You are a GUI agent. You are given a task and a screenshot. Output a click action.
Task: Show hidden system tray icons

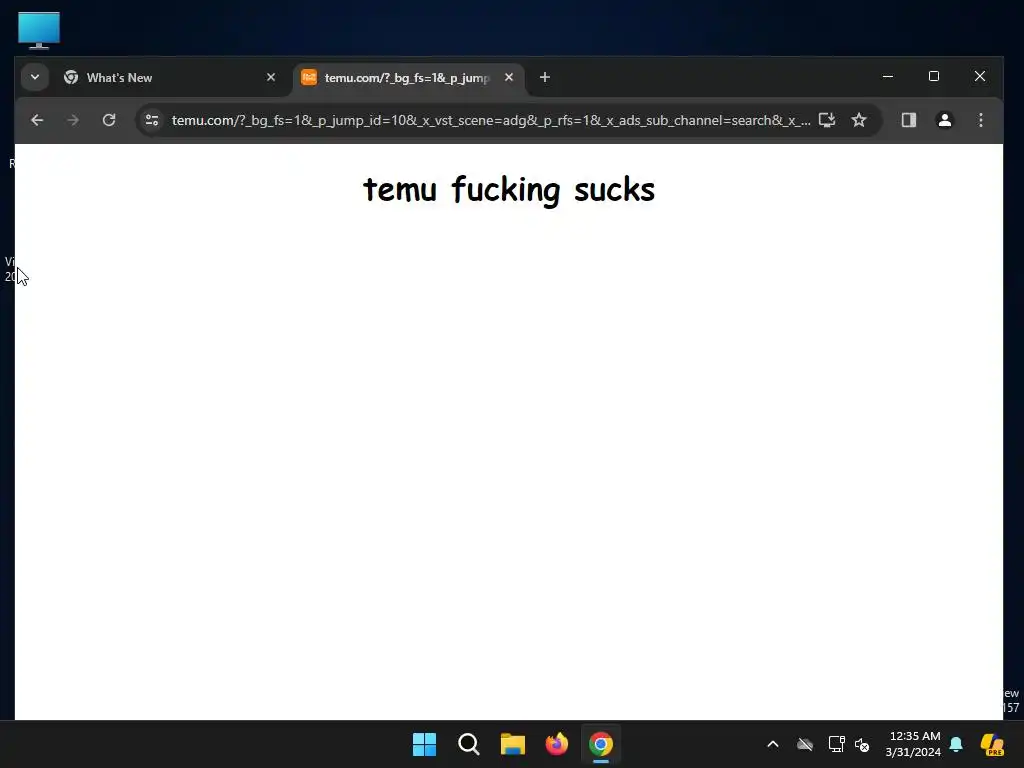click(x=773, y=744)
